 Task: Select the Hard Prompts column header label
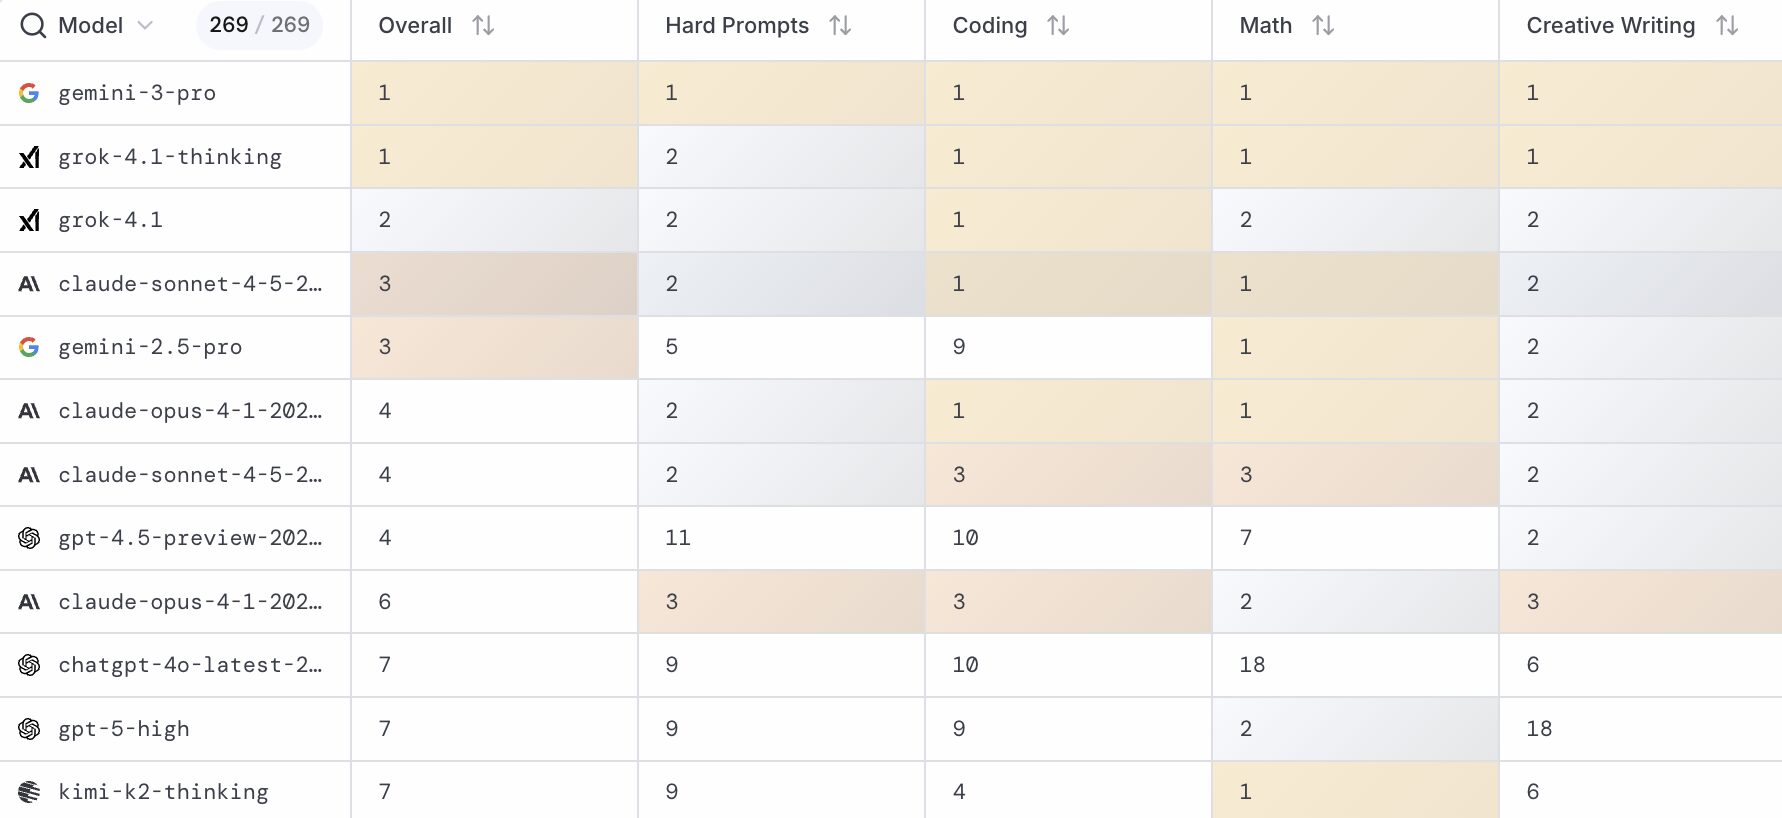[736, 26]
